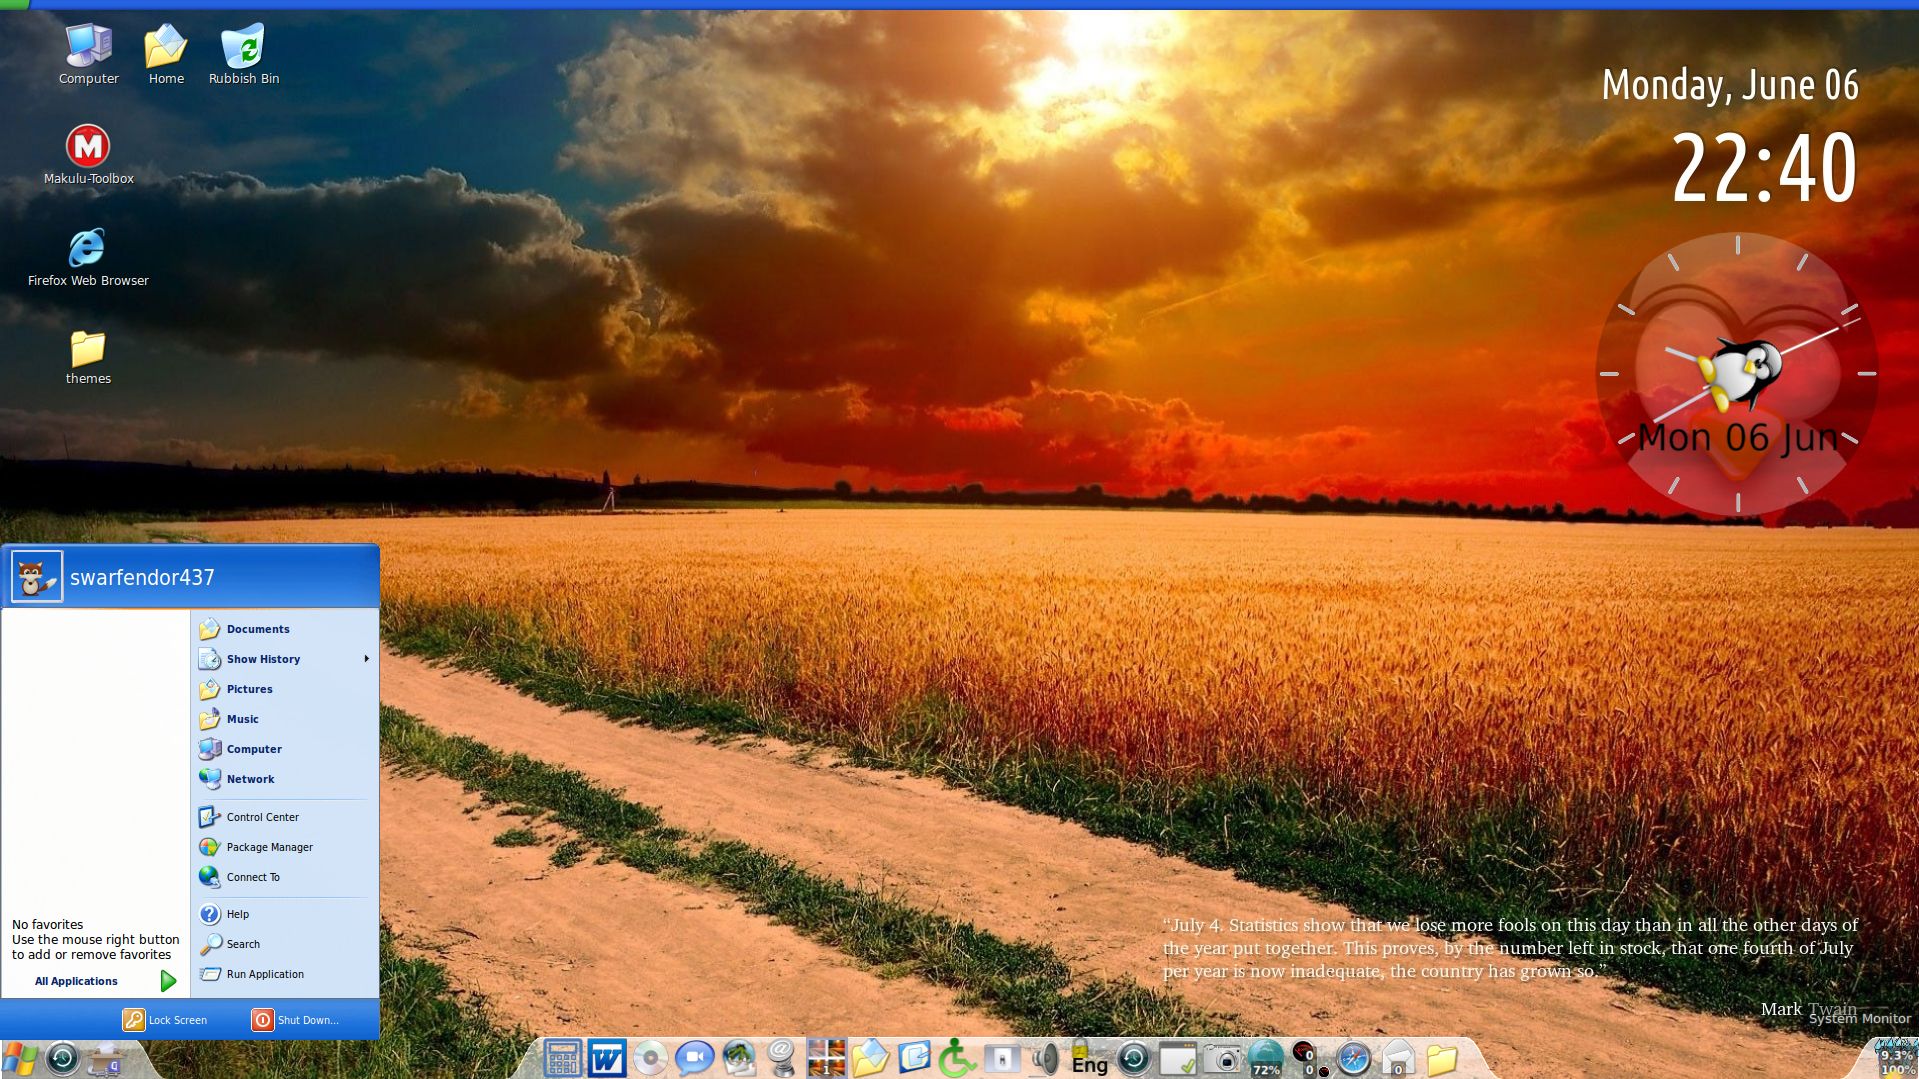The width and height of the screenshot is (1919, 1079).
Task: Open the screenshot camera tool in dock
Action: pyautogui.click(x=1221, y=1058)
